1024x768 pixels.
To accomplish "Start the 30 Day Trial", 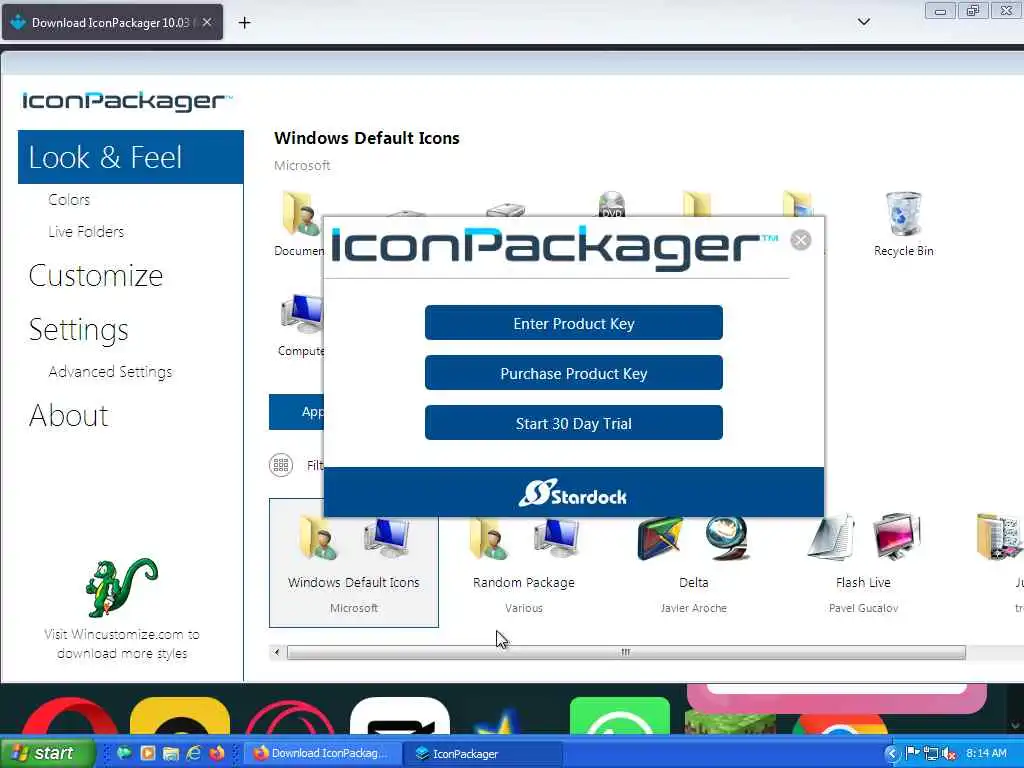I will tap(573, 423).
